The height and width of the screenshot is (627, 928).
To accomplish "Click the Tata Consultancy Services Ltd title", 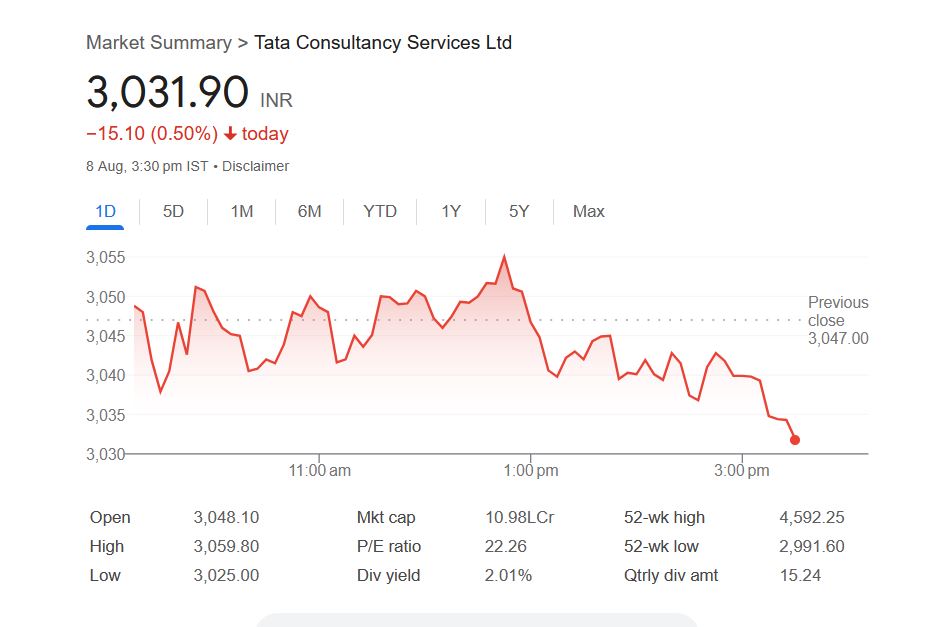I will [383, 42].
